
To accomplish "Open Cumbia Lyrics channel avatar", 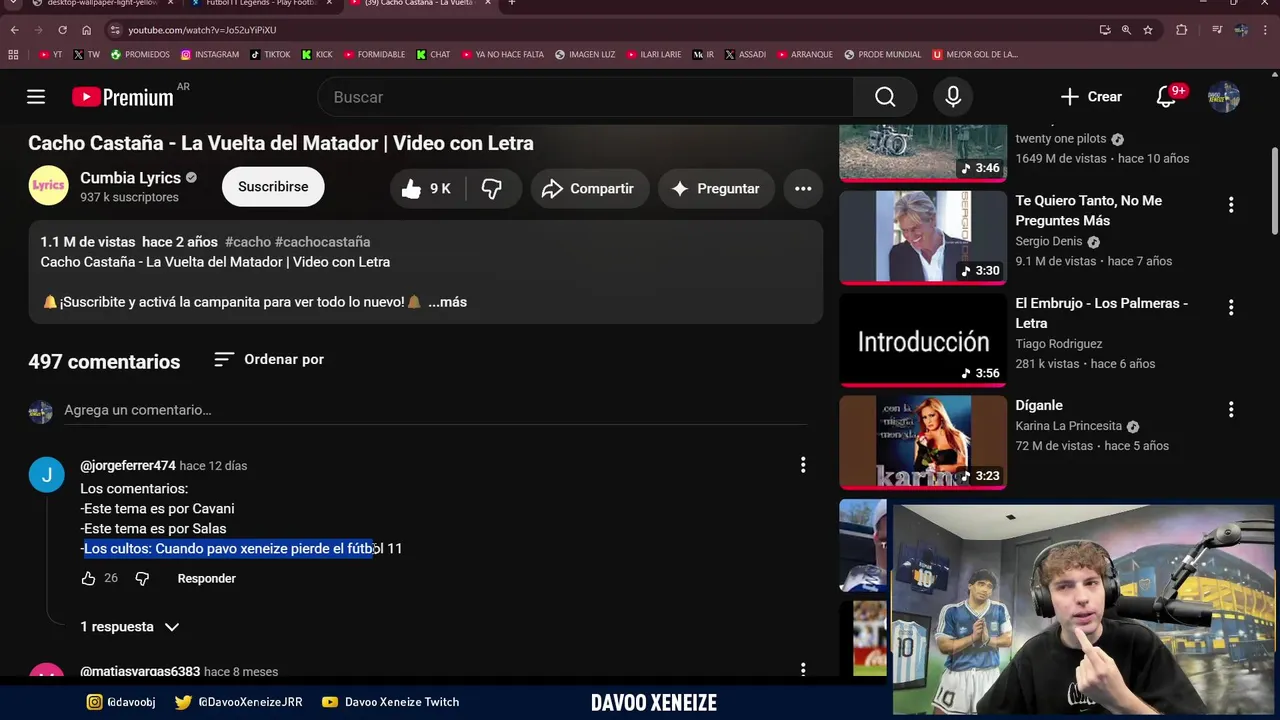I will 48,186.
